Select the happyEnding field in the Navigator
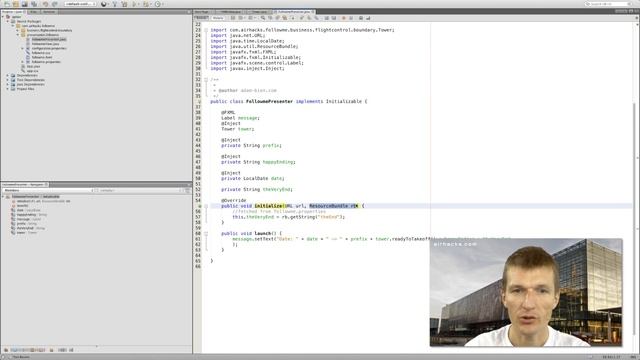 pyautogui.click(x=32, y=215)
